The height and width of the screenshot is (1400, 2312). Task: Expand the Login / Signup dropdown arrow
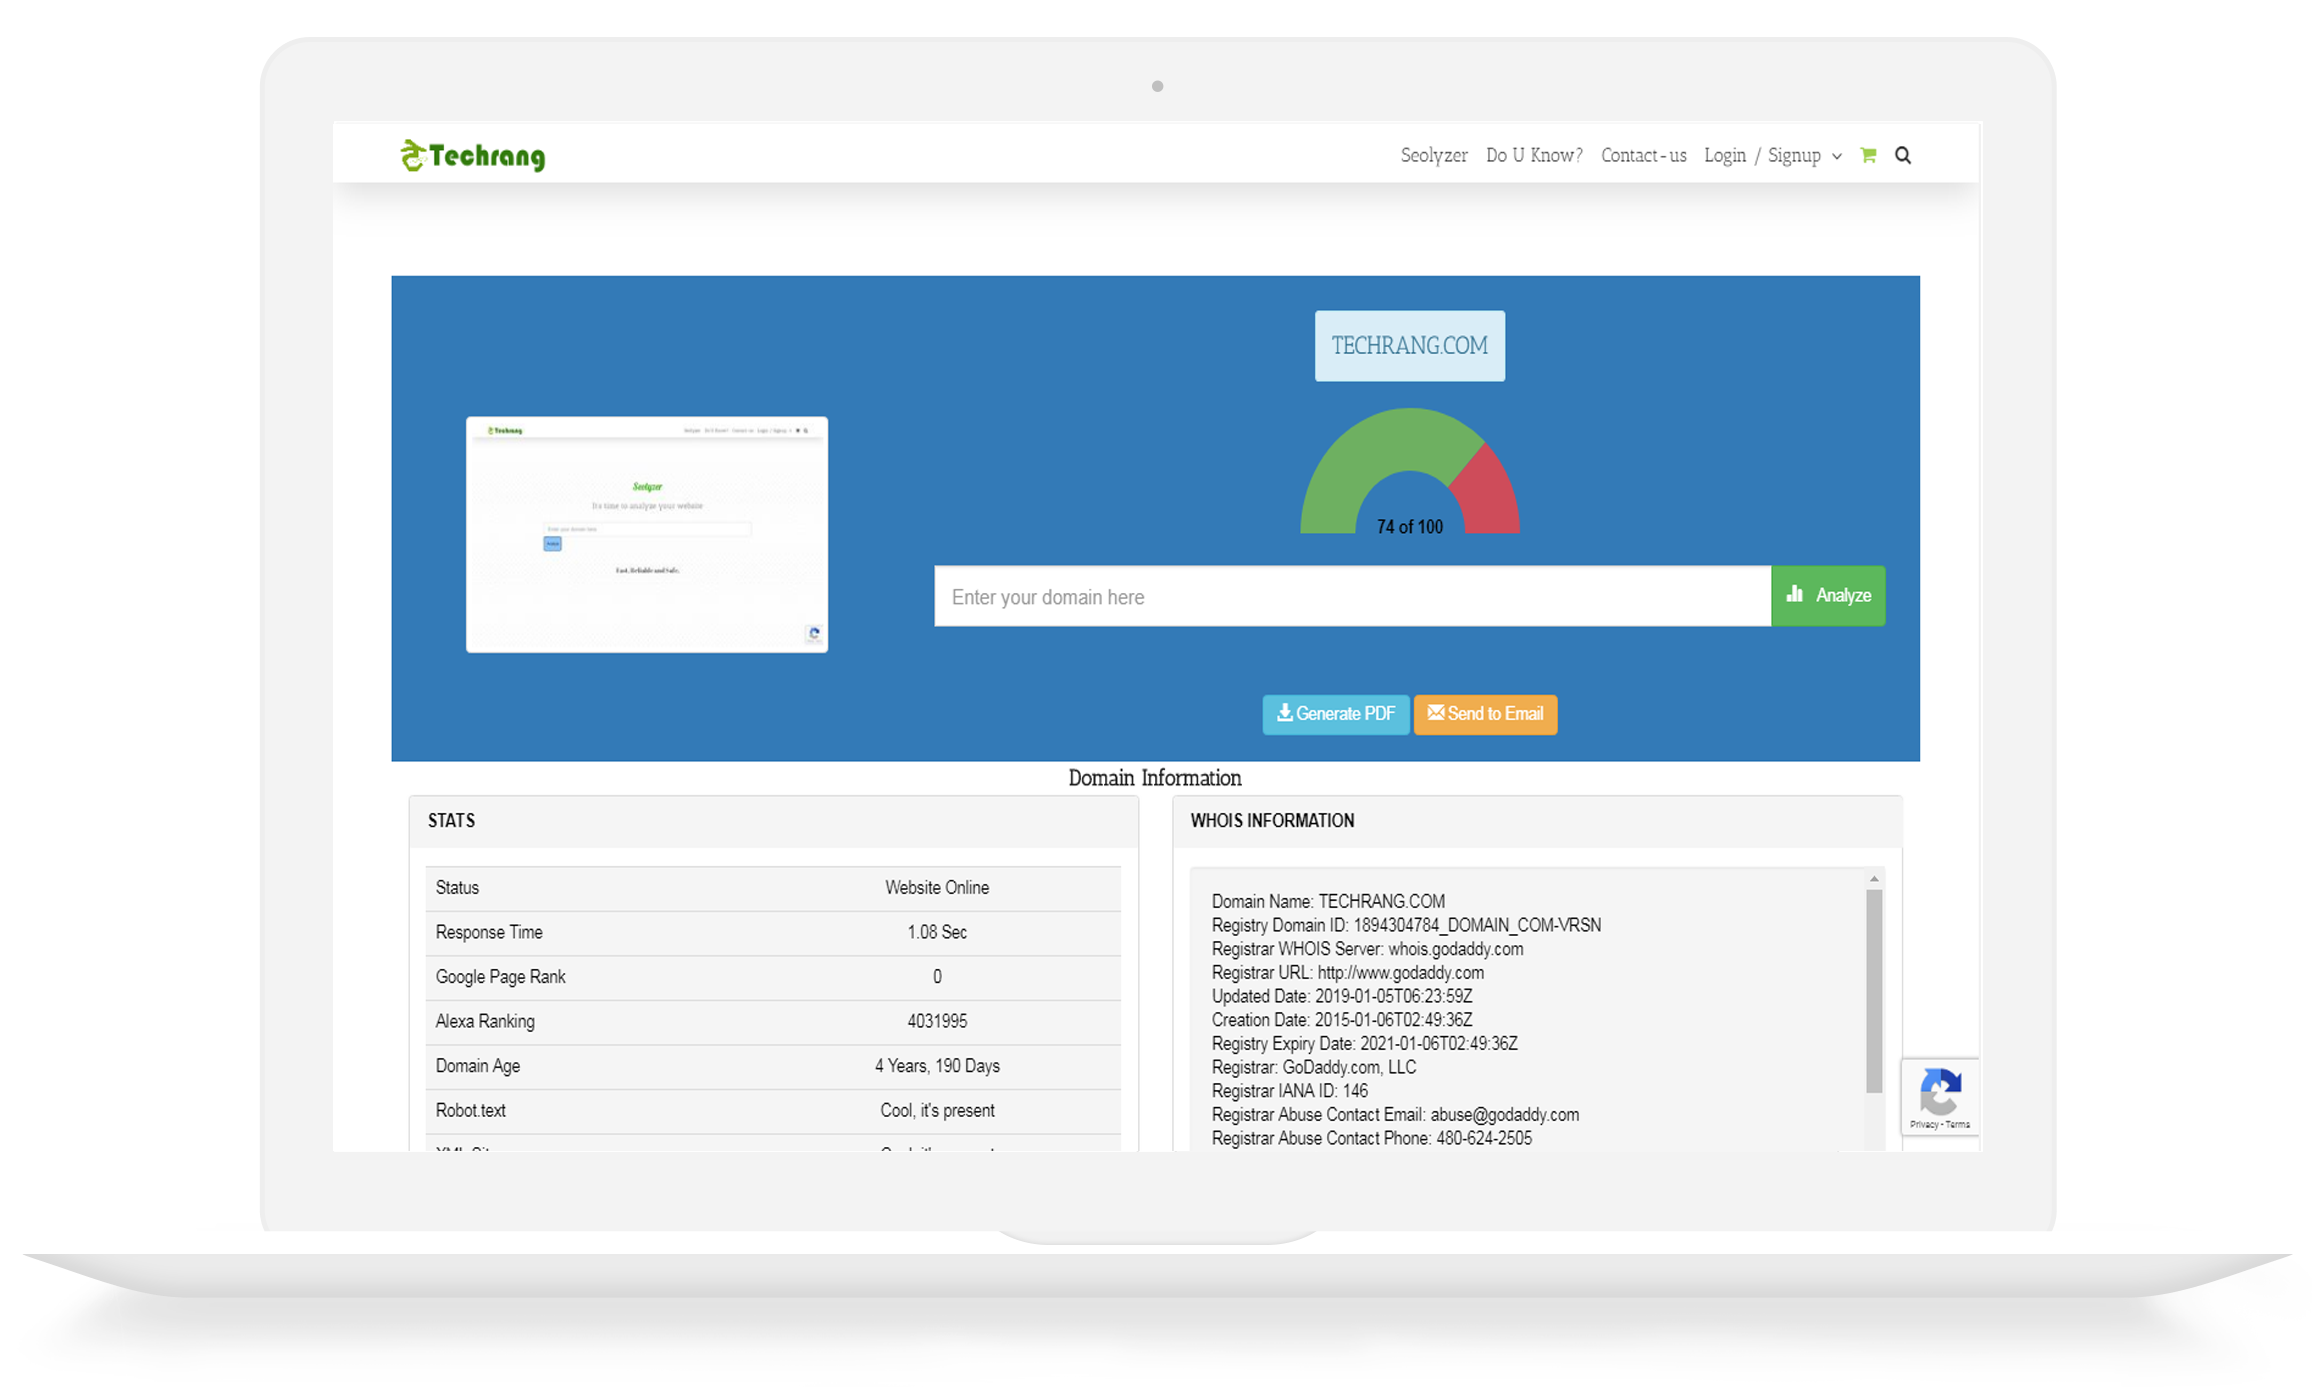tap(1837, 157)
